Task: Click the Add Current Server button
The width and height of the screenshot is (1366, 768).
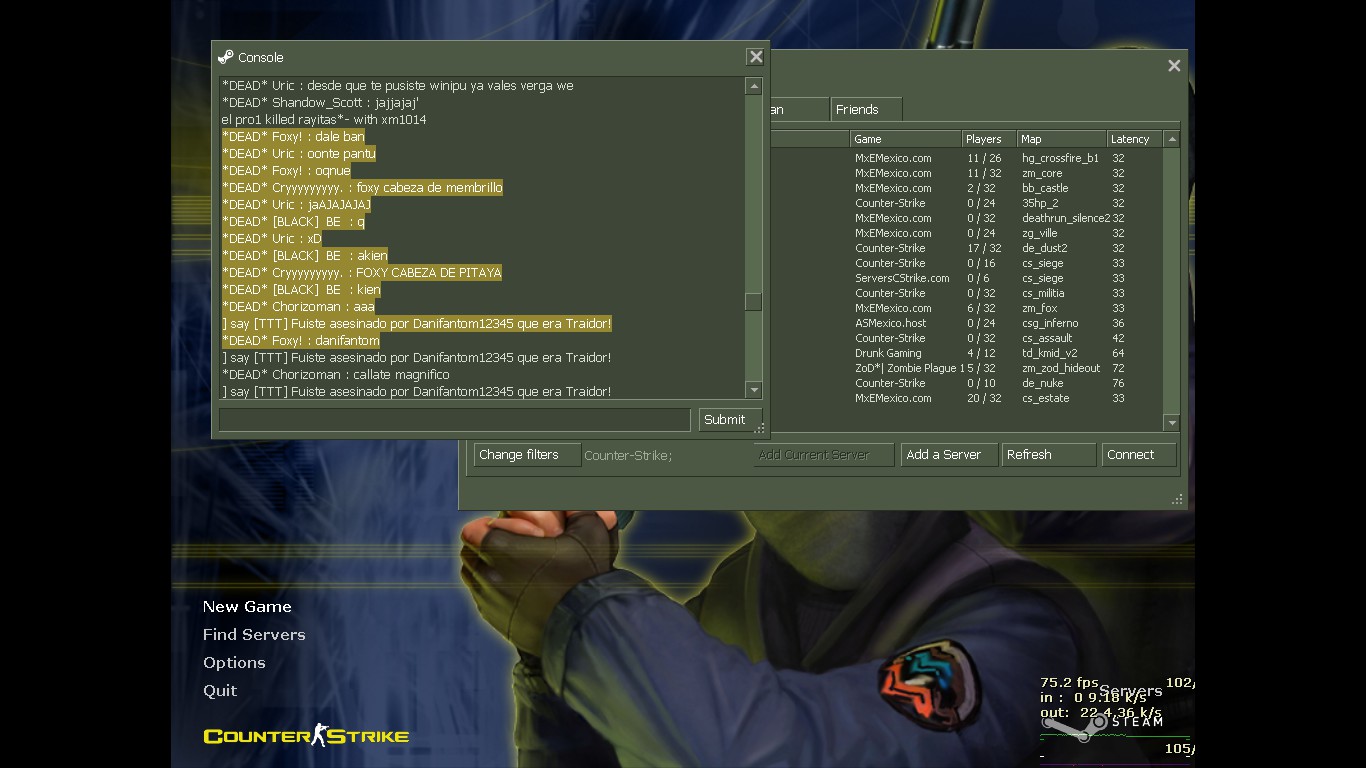Action: [x=824, y=455]
